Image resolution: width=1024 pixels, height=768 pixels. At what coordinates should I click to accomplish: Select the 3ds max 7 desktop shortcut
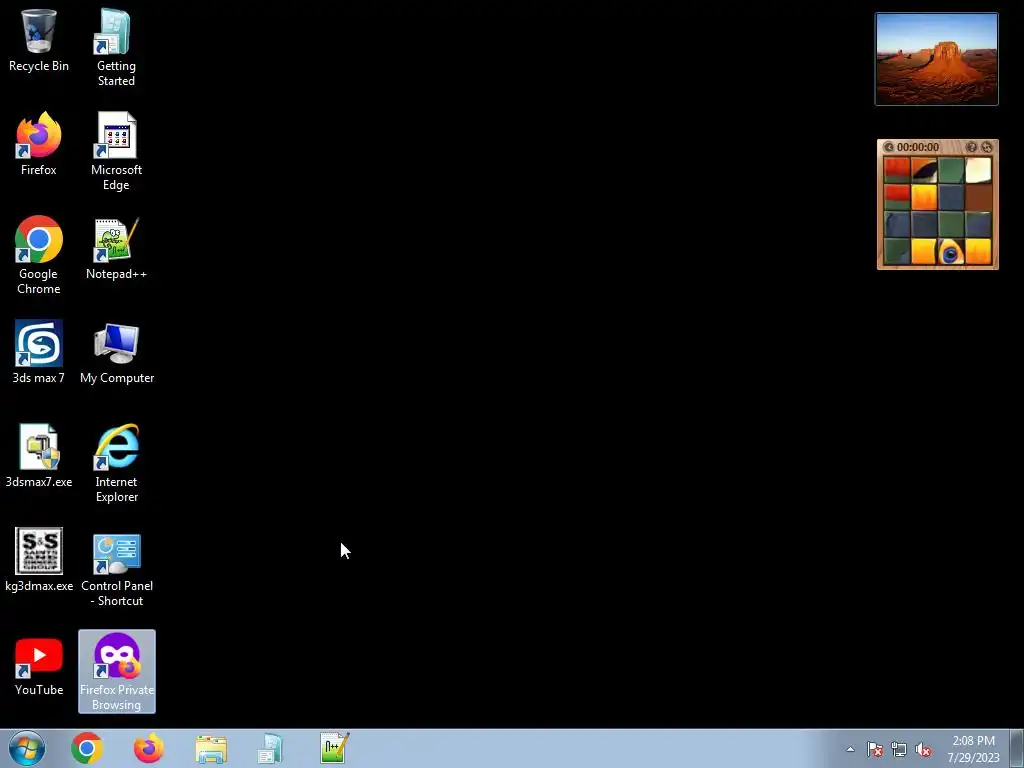pos(39,351)
